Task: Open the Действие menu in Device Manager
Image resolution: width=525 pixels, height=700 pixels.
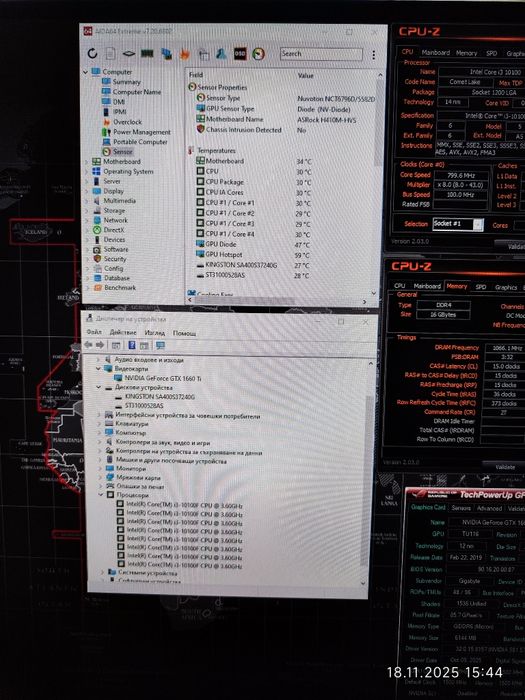Action: click(123, 333)
